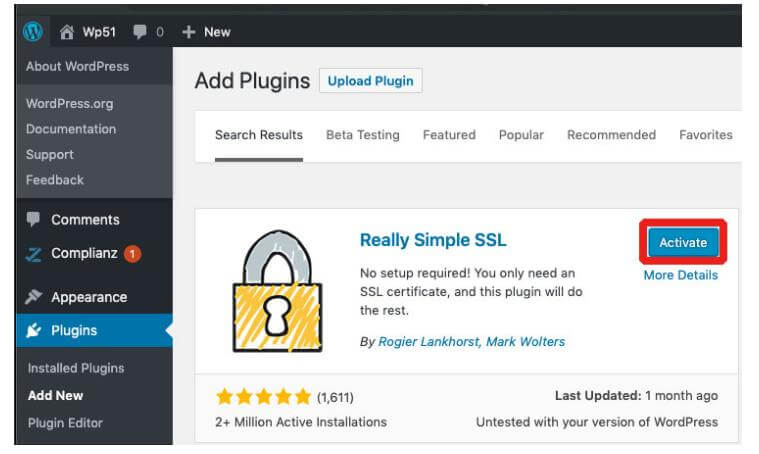This screenshot has width=759, height=454.
Task: Open the WordPress logo menu
Action: tap(33, 32)
